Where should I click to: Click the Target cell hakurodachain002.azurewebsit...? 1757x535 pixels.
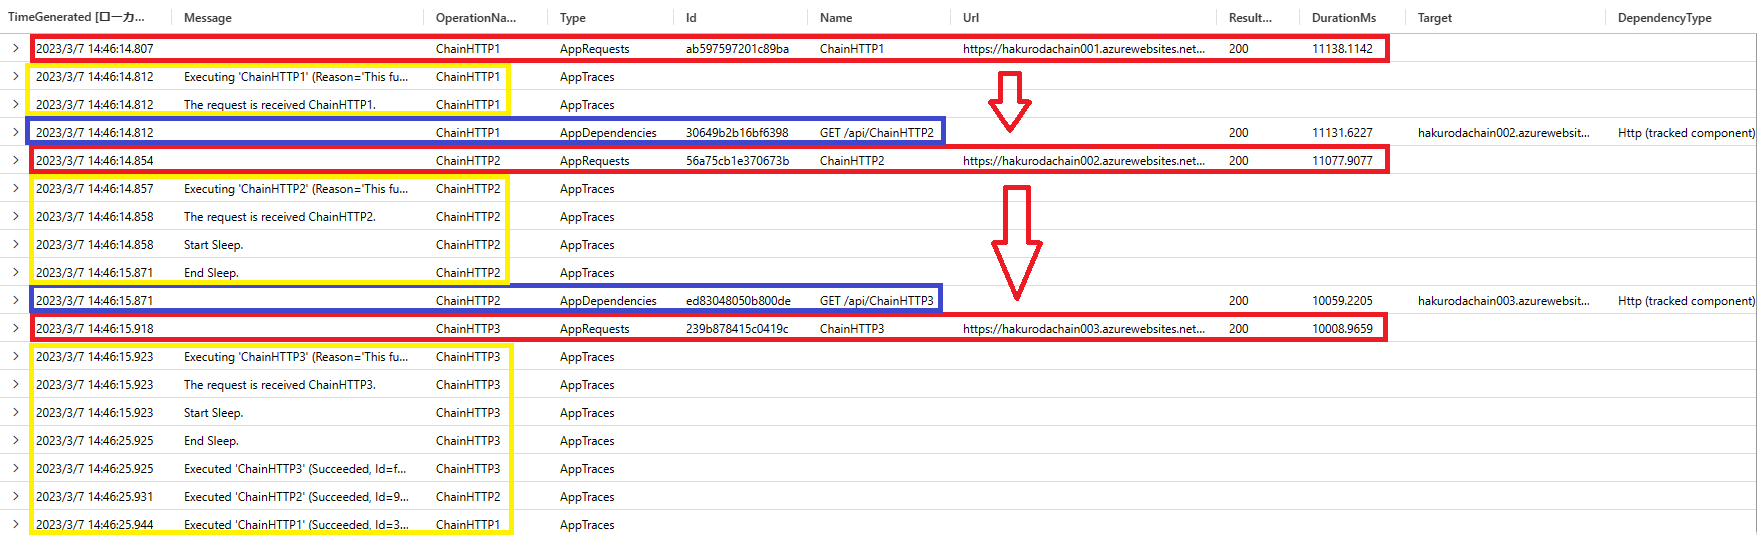pyautogui.click(x=1503, y=132)
